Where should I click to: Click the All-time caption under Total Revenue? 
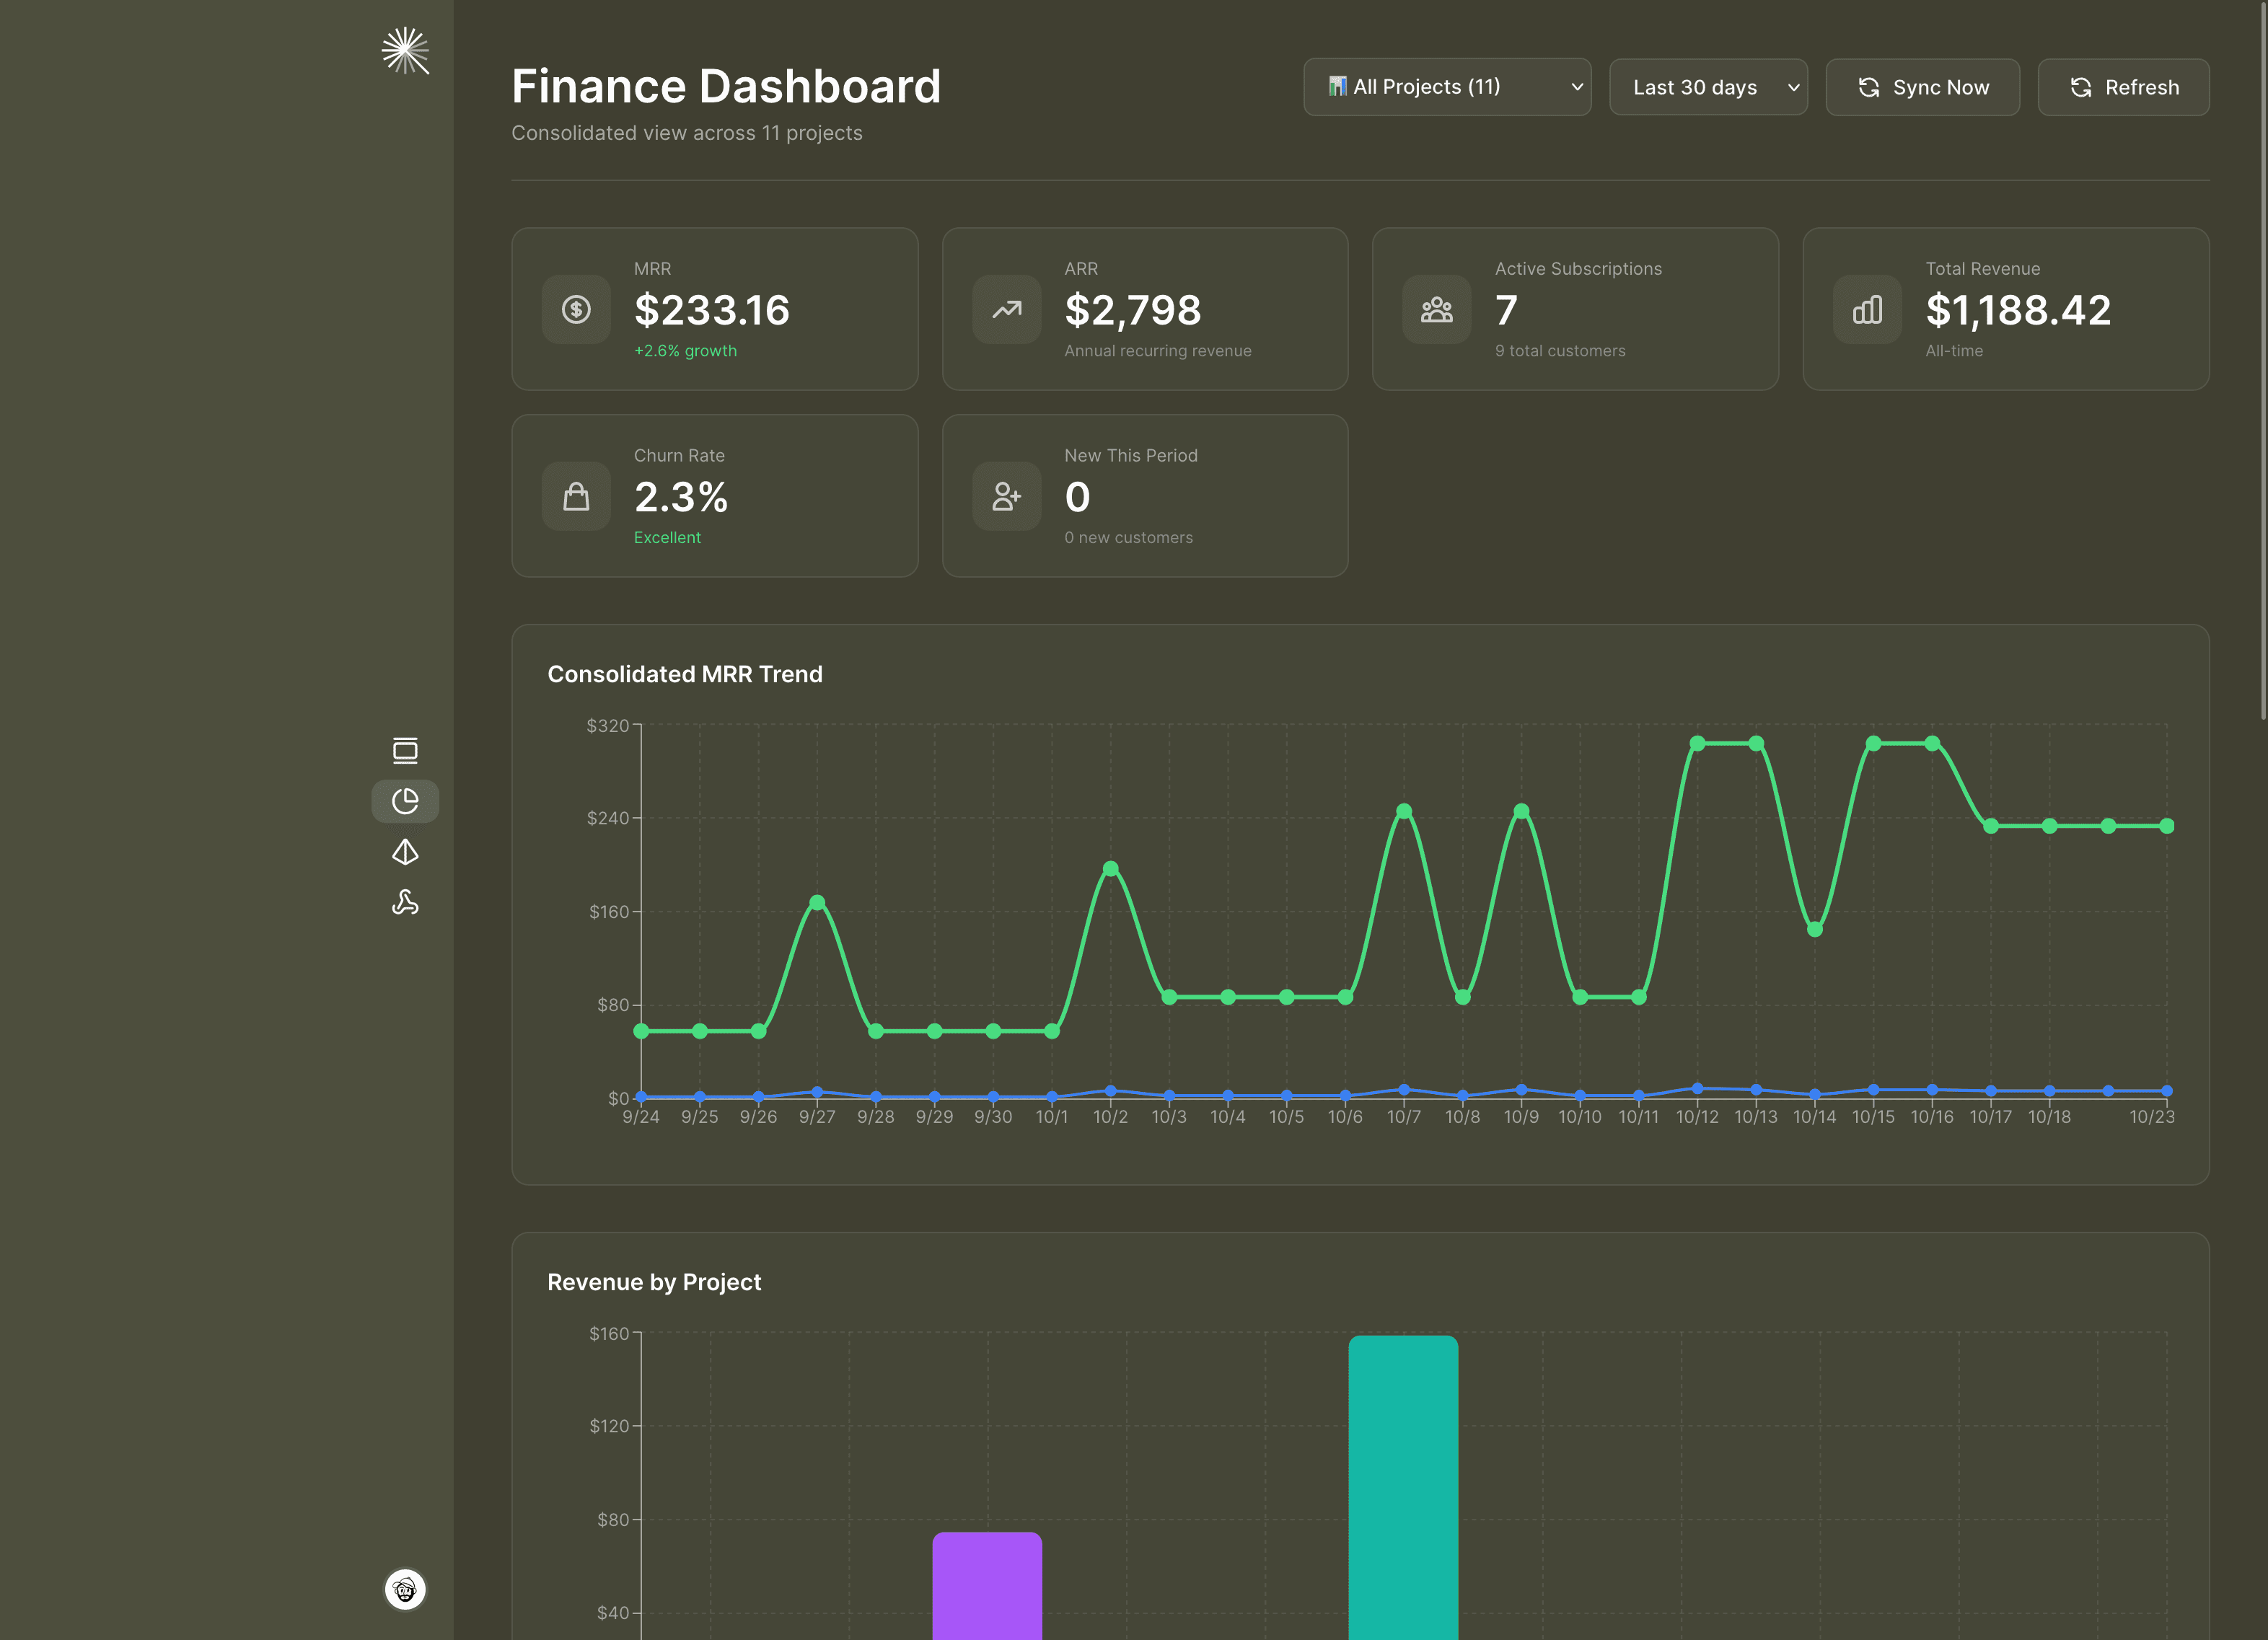pyautogui.click(x=1954, y=351)
